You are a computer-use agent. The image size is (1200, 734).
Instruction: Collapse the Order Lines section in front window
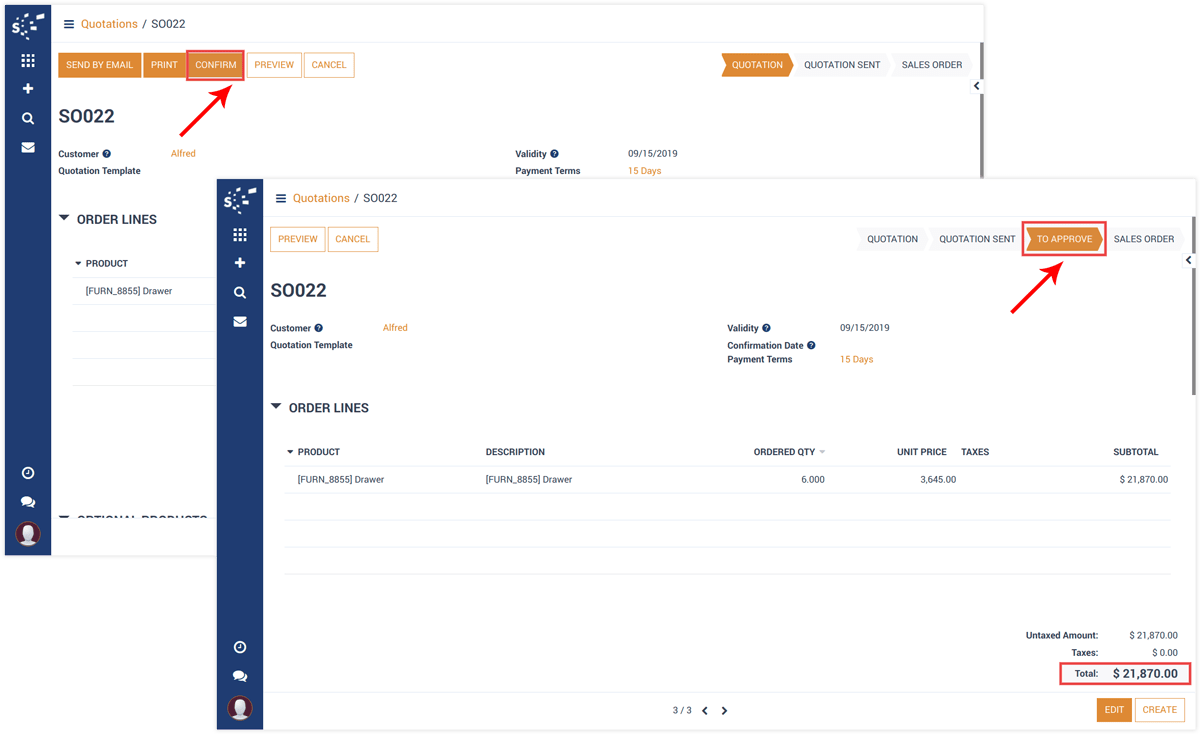277,407
